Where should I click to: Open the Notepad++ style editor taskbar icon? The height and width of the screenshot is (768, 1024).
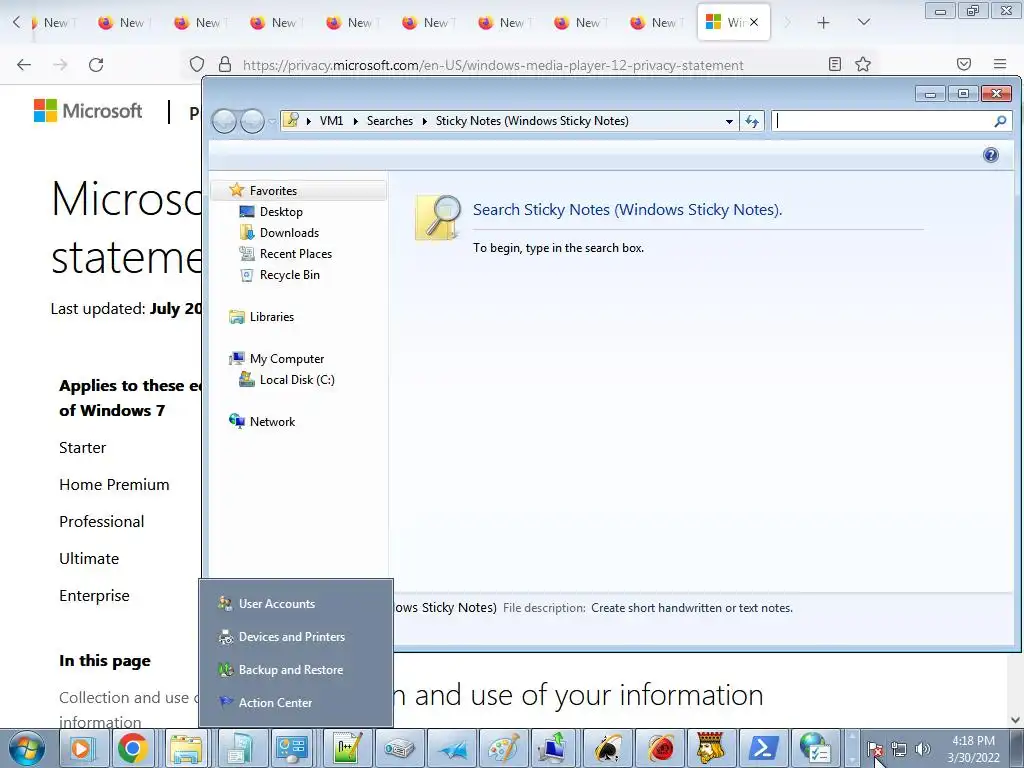346,748
